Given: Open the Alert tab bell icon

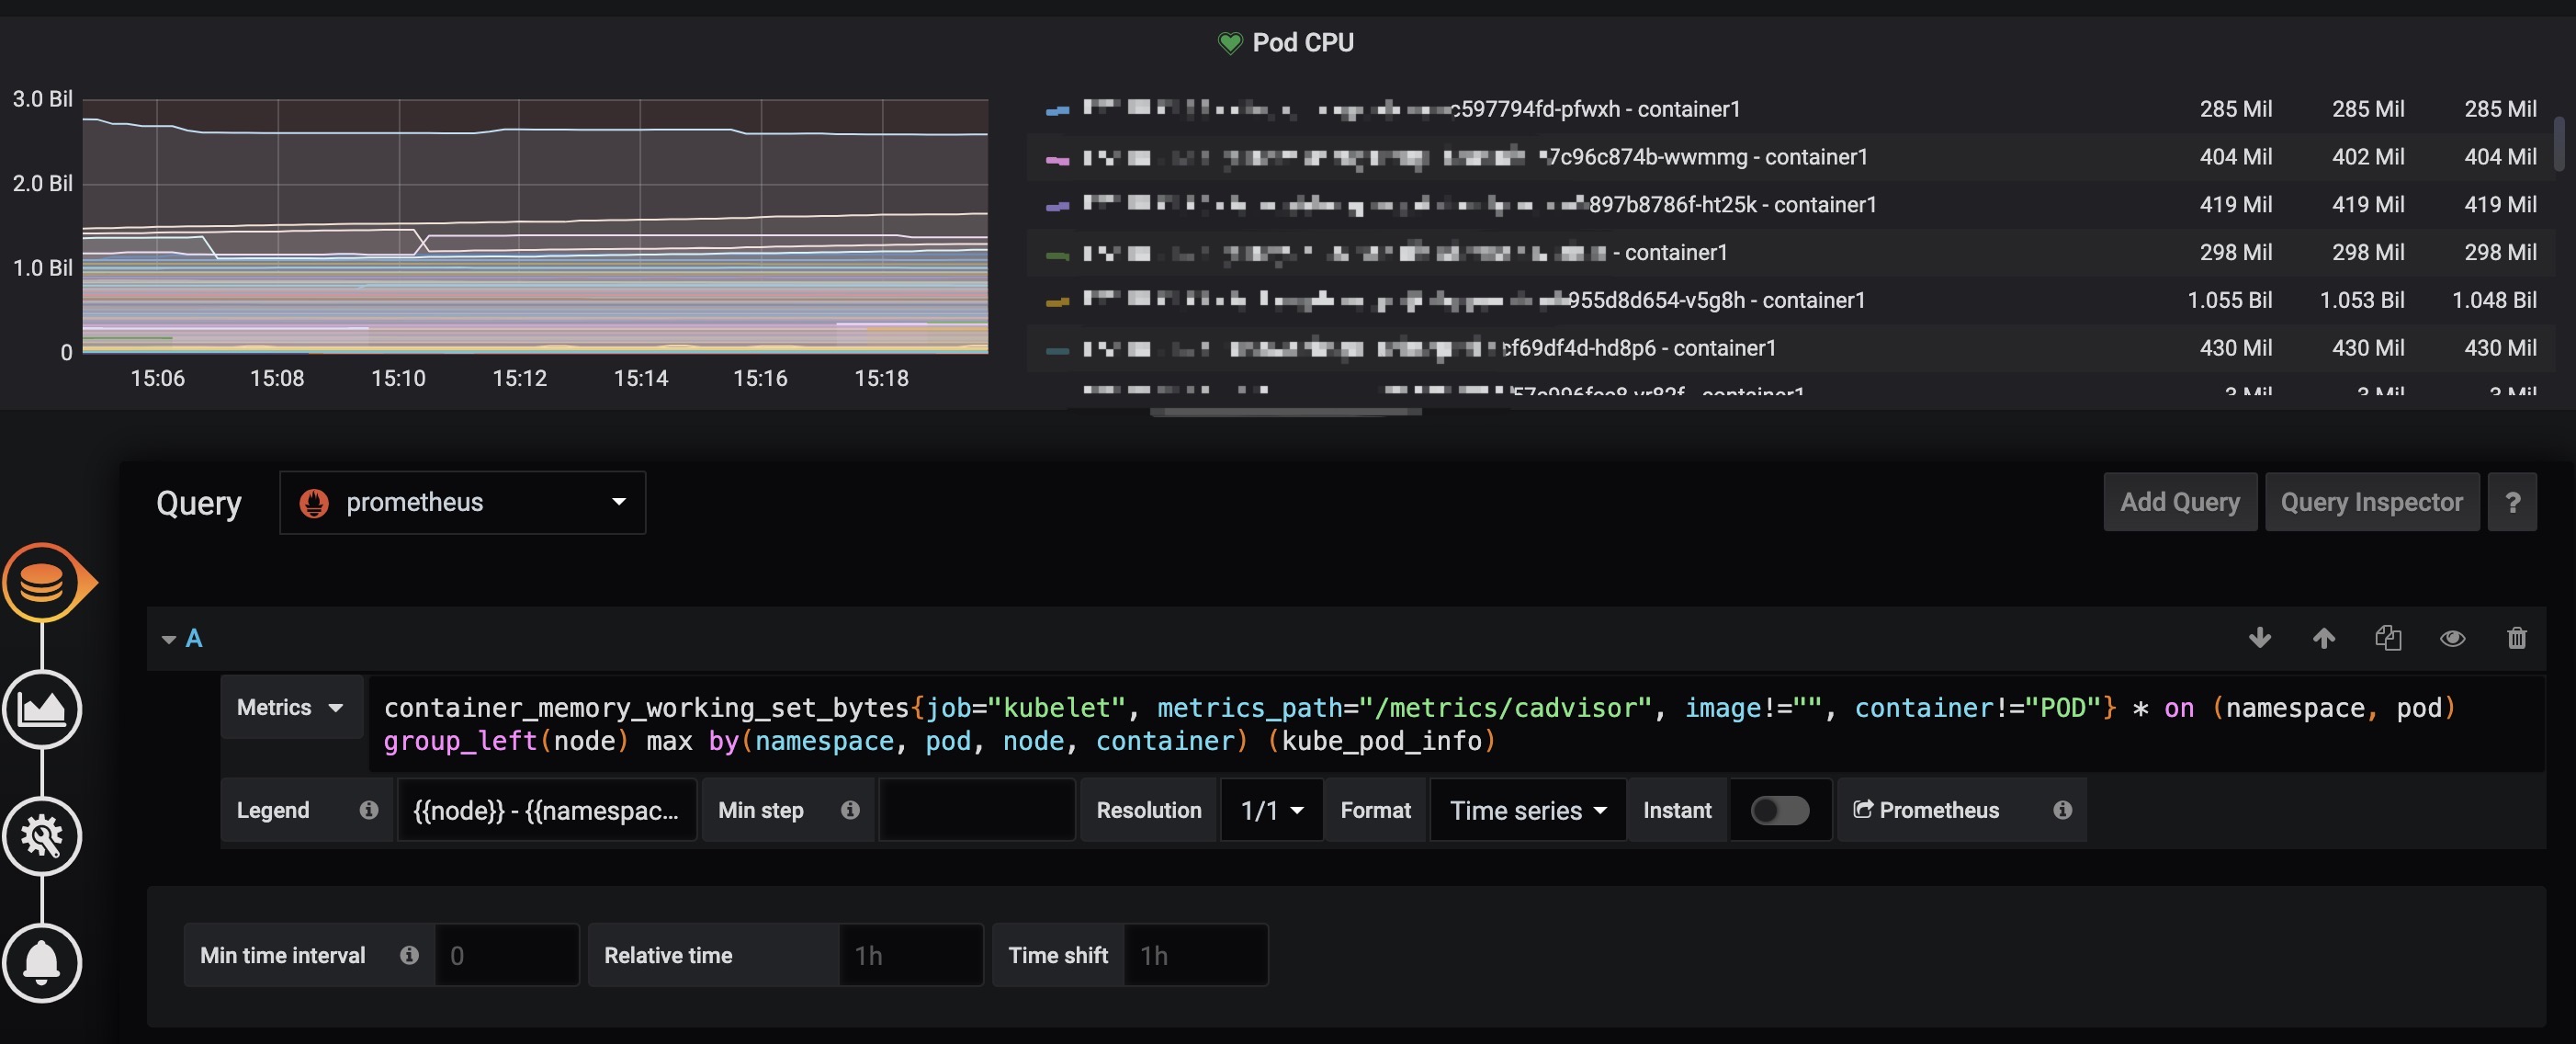Looking at the screenshot, I should (42, 962).
